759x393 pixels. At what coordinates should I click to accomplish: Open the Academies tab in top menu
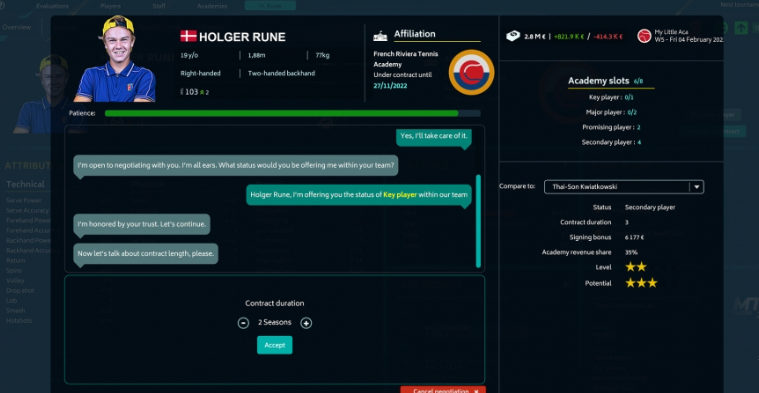[x=212, y=6]
